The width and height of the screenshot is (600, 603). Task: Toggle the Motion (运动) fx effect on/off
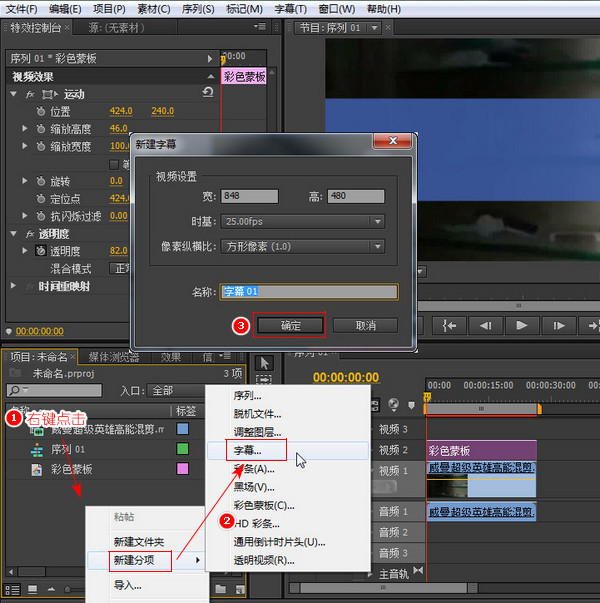click(30, 94)
